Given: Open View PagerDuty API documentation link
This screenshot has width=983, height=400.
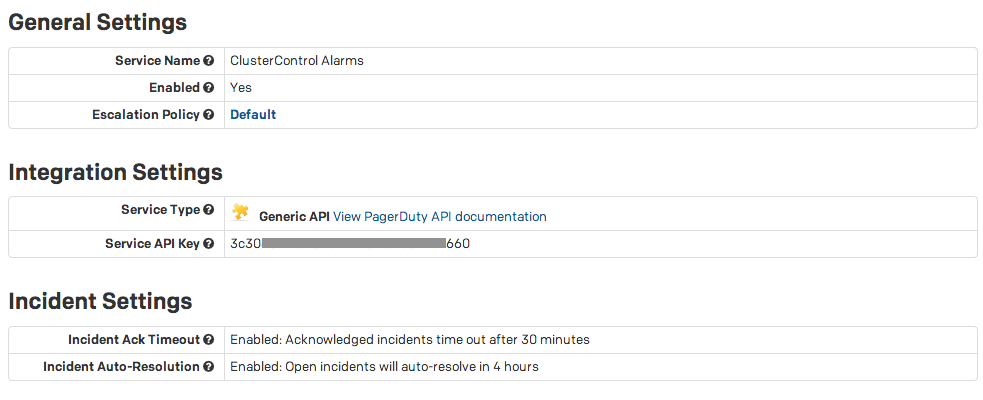Looking at the screenshot, I should point(440,216).
